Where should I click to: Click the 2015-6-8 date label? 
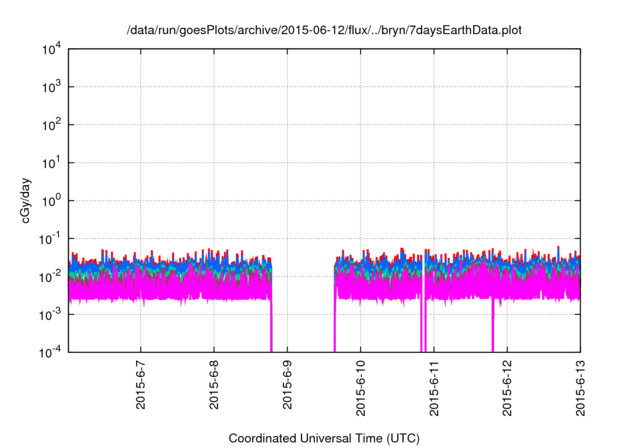[x=214, y=385]
